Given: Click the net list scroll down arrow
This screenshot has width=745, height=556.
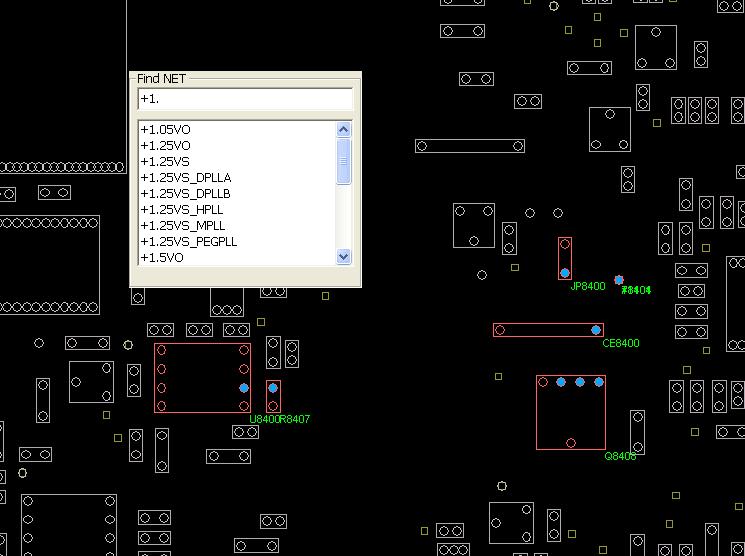Looking at the screenshot, I should [344, 257].
